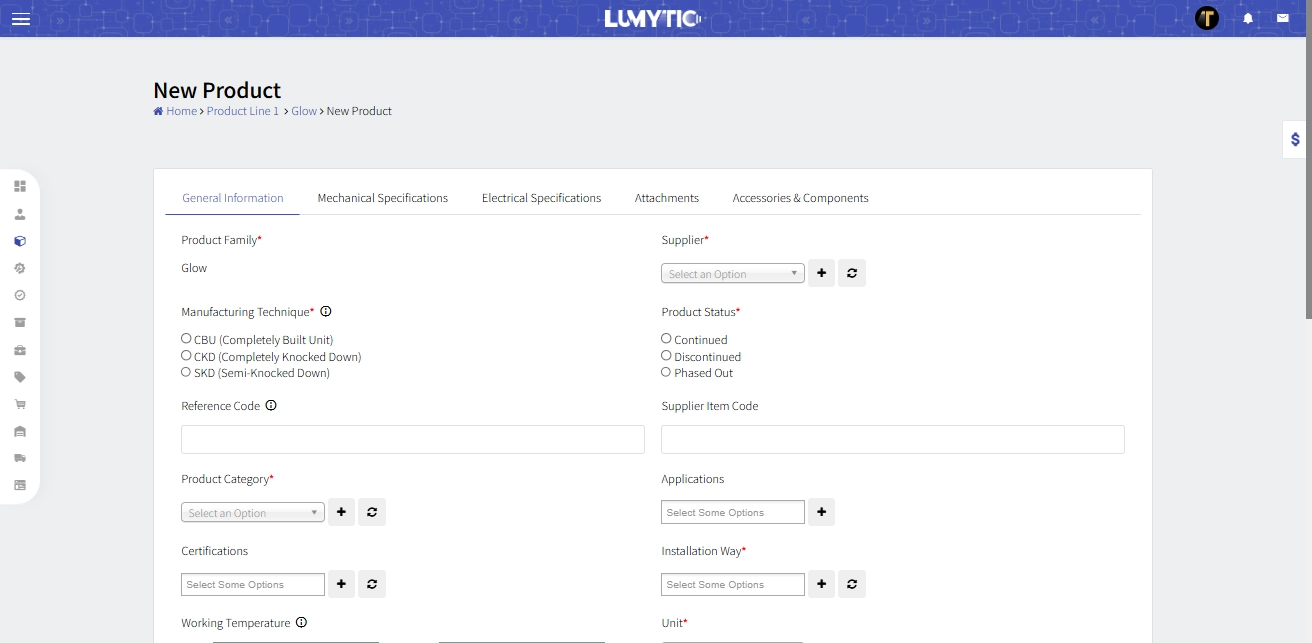This screenshot has width=1312, height=643.
Task: Select the shopping cart sidebar icon
Action: coord(20,404)
